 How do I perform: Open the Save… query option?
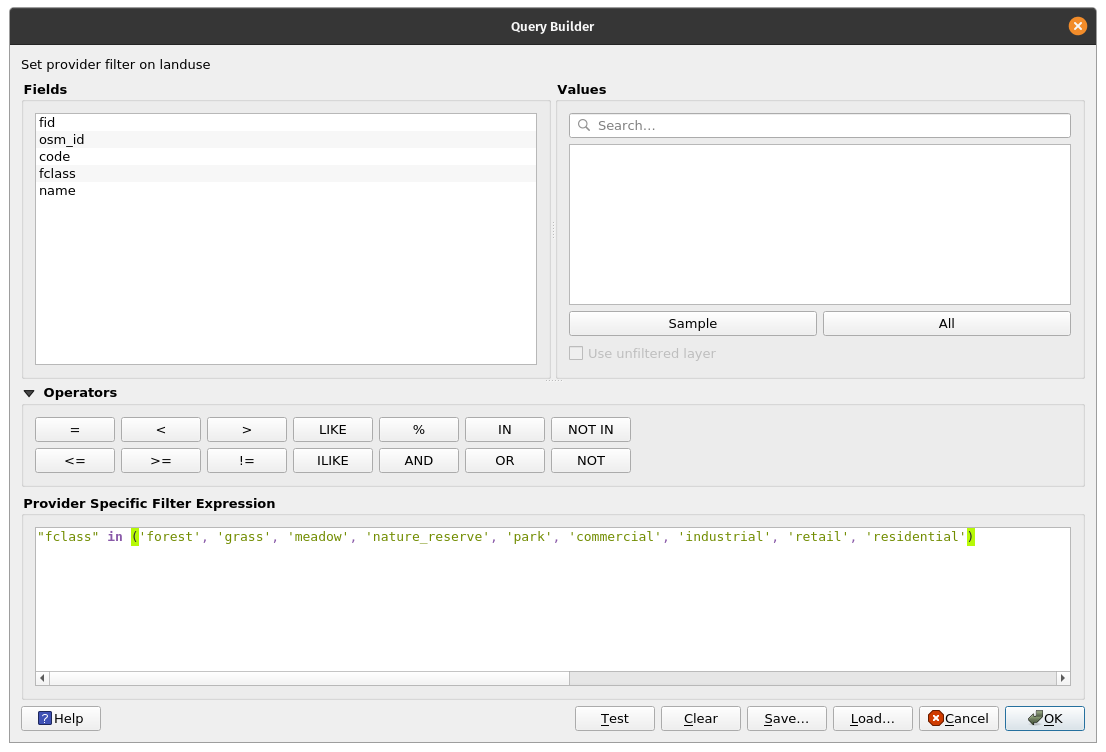point(786,718)
